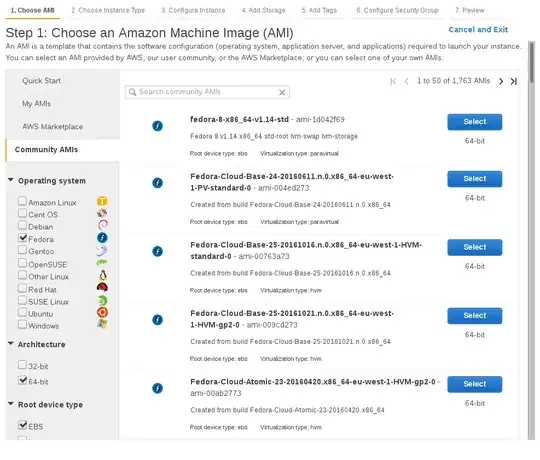Go to the previous page of AMIs
This screenshot has width=540, height=460.
[x=406, y=81]
